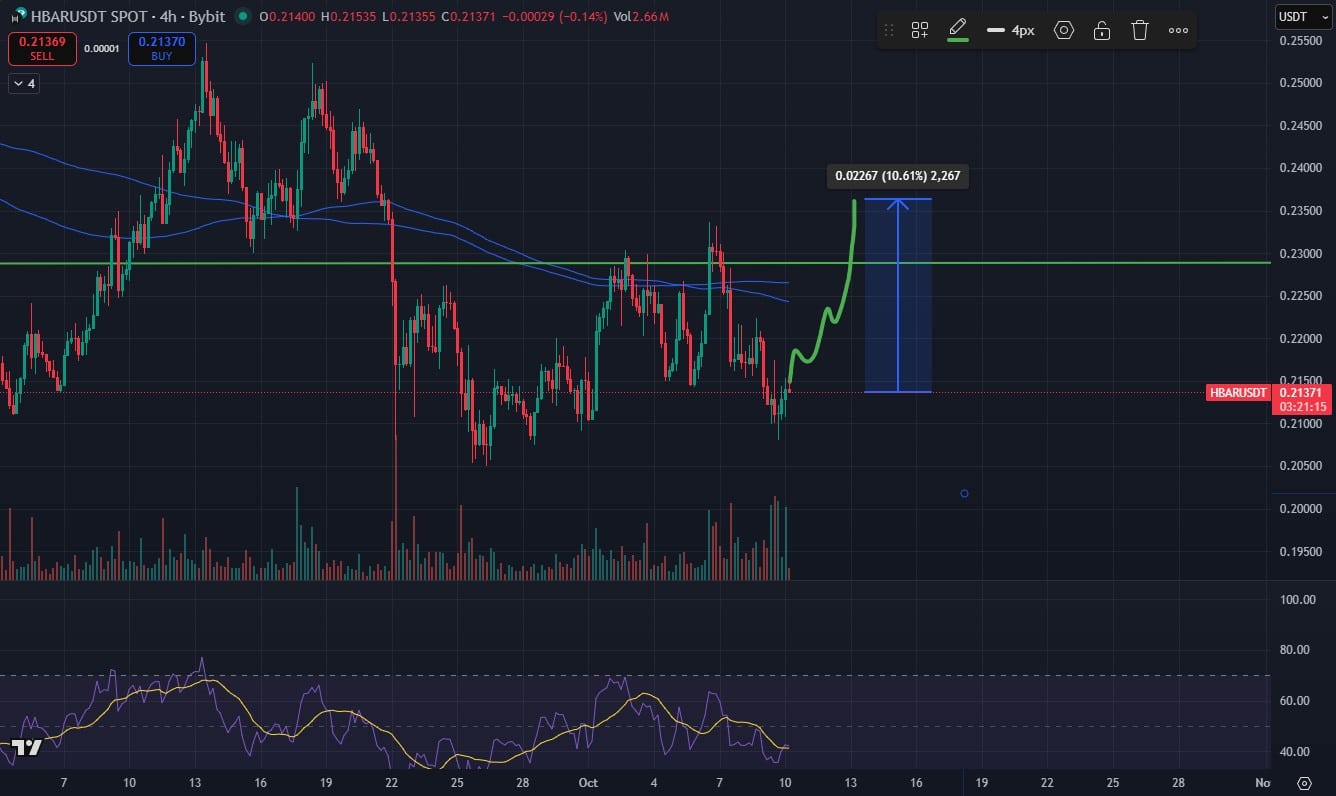Image resolution: width=1336 pixels, height=796 pixels.
Task: Click the TradingView logo in the corner
Action: click(x=26, y=748)
